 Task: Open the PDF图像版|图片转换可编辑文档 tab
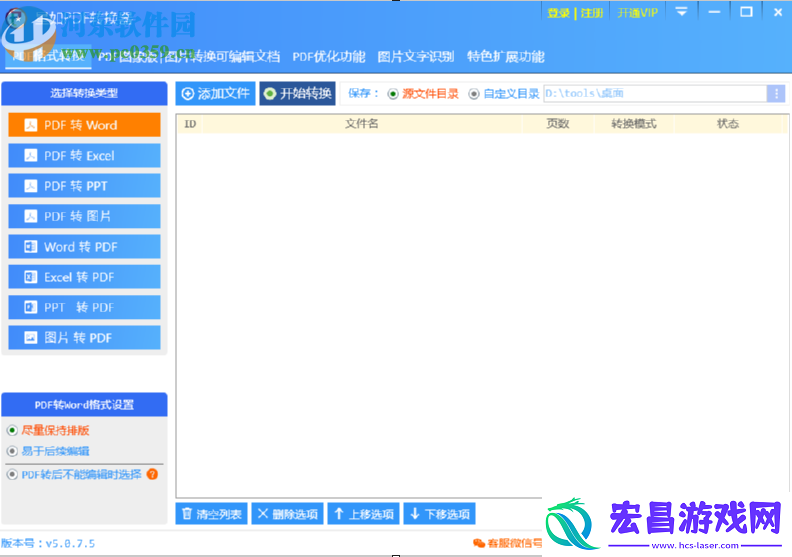pos(189,57)
